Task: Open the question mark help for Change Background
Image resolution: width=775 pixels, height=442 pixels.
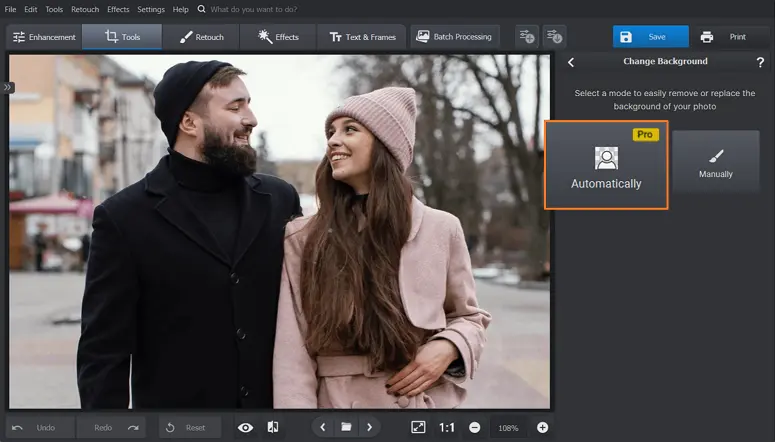Action: pyautogui.click(x=760, y=62)
